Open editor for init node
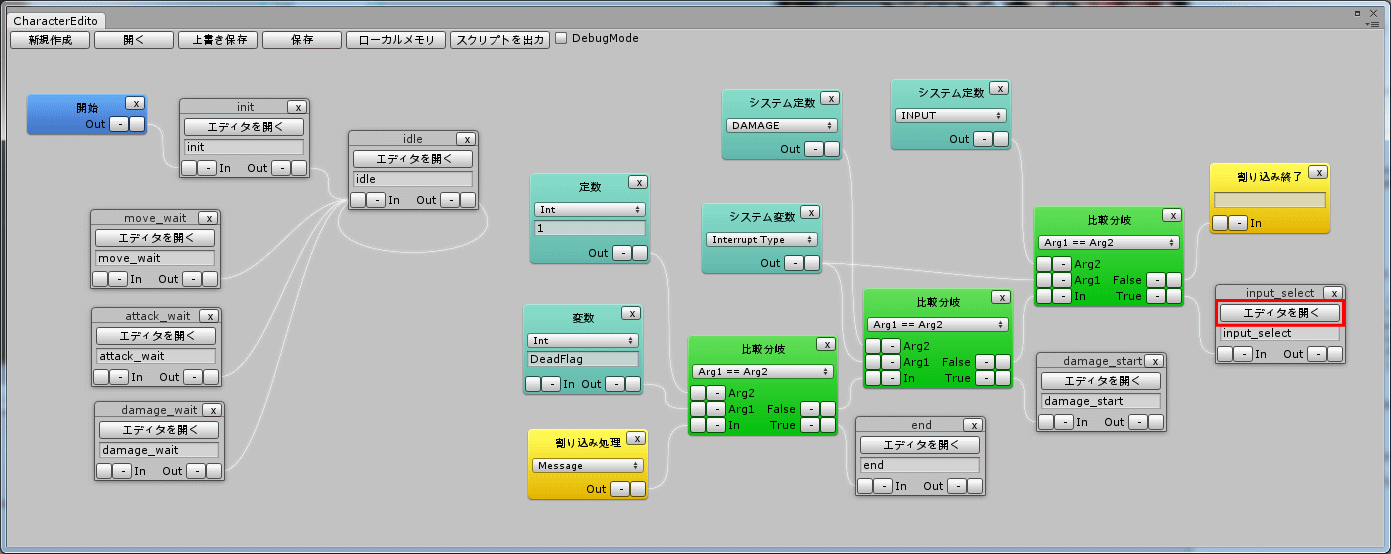Screen dimensions: 1391x554 pos(245,127)
